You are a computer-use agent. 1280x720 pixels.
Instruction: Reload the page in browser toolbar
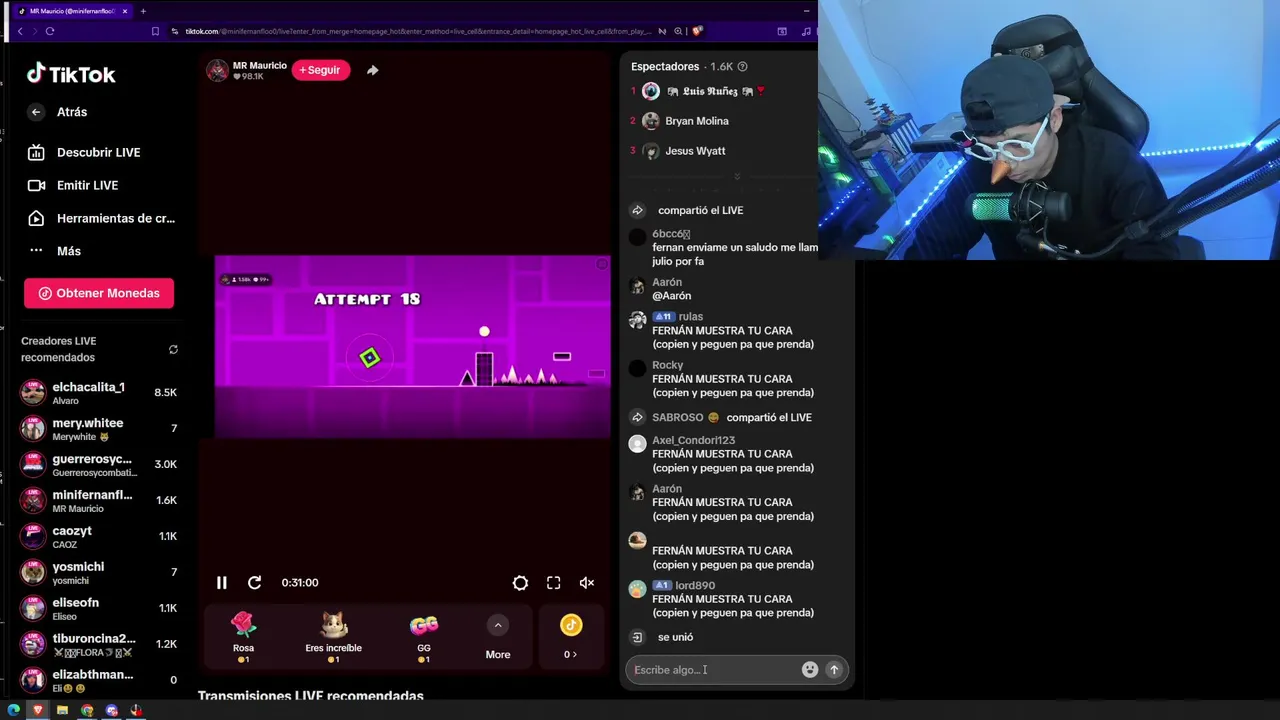50,31
